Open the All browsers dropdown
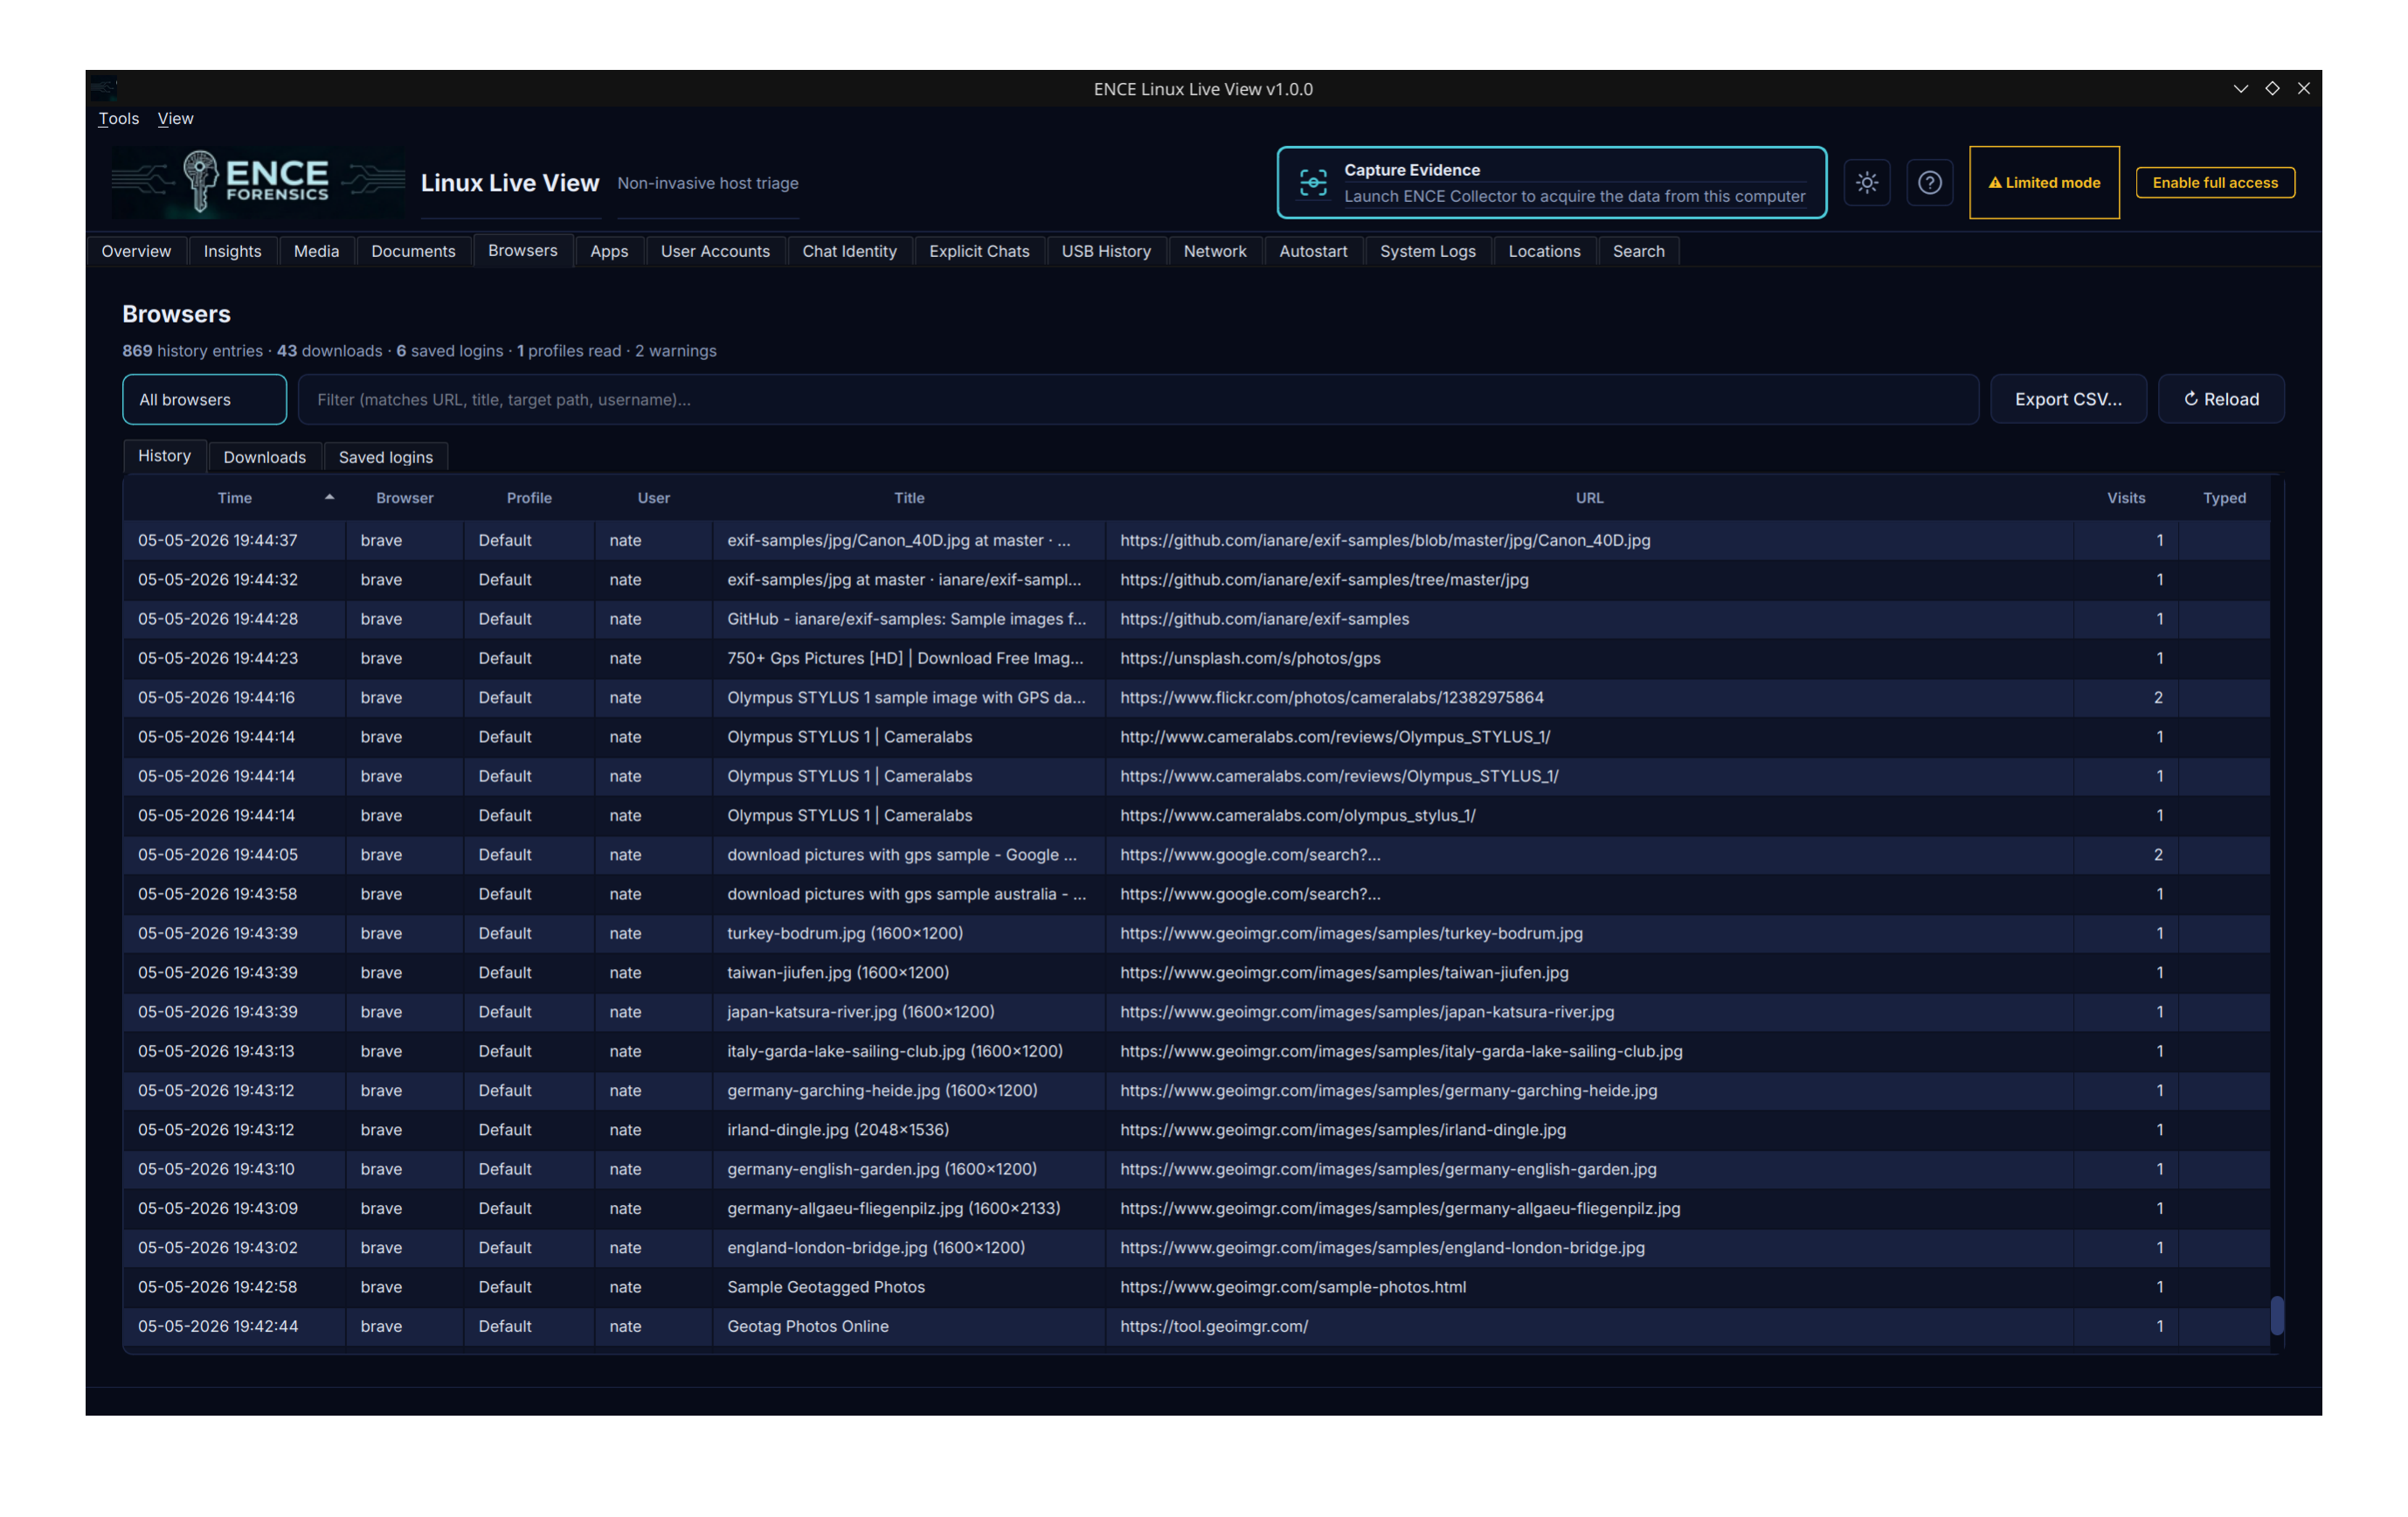 tap(204, 399)
